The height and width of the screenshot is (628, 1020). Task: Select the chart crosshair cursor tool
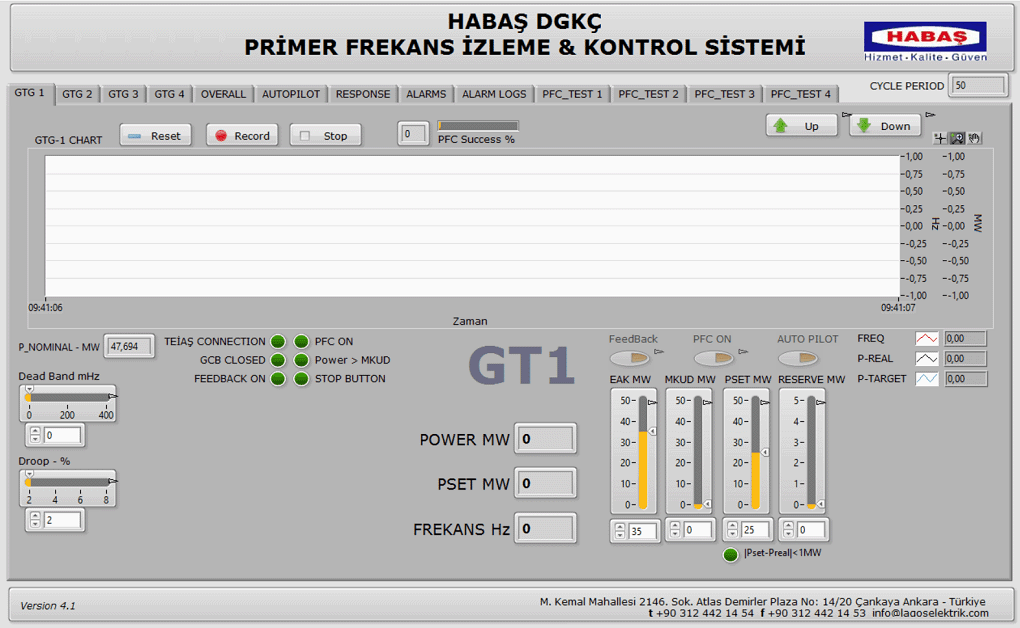pyautogui.click(x=940, y=138)
